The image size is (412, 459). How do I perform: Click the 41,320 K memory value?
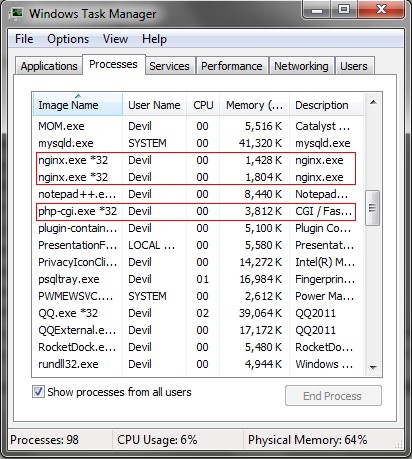260,143
